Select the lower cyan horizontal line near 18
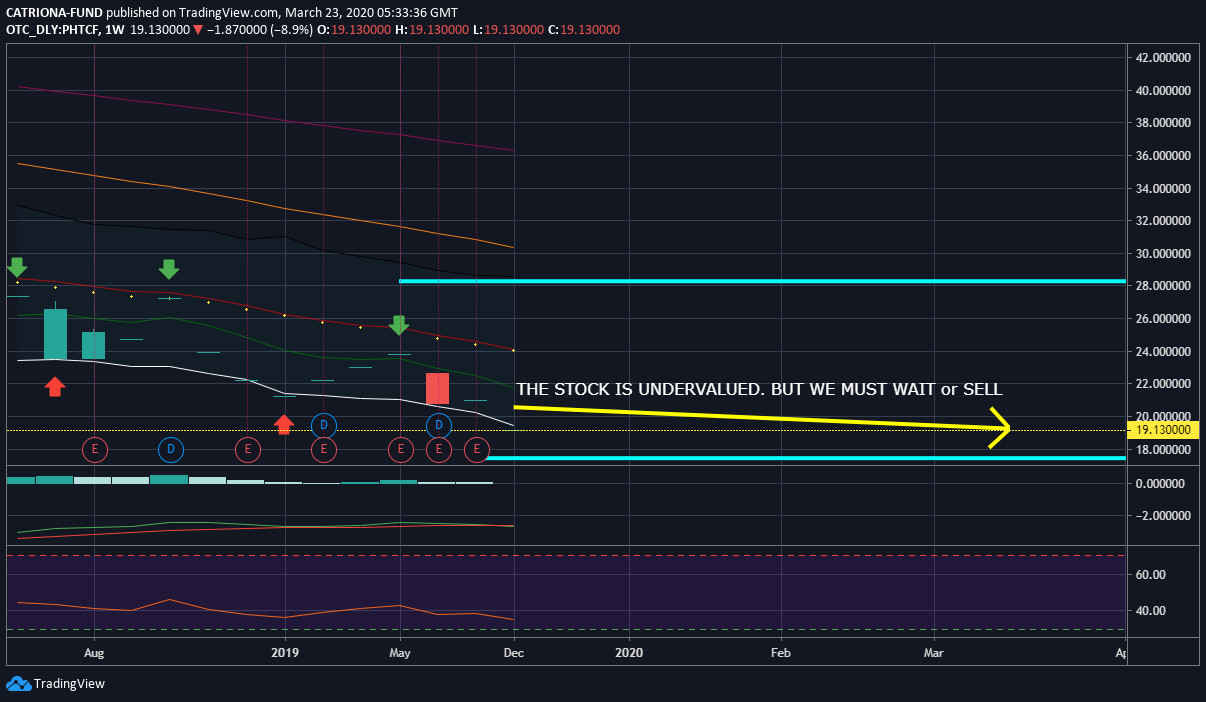 coord(806,458)
